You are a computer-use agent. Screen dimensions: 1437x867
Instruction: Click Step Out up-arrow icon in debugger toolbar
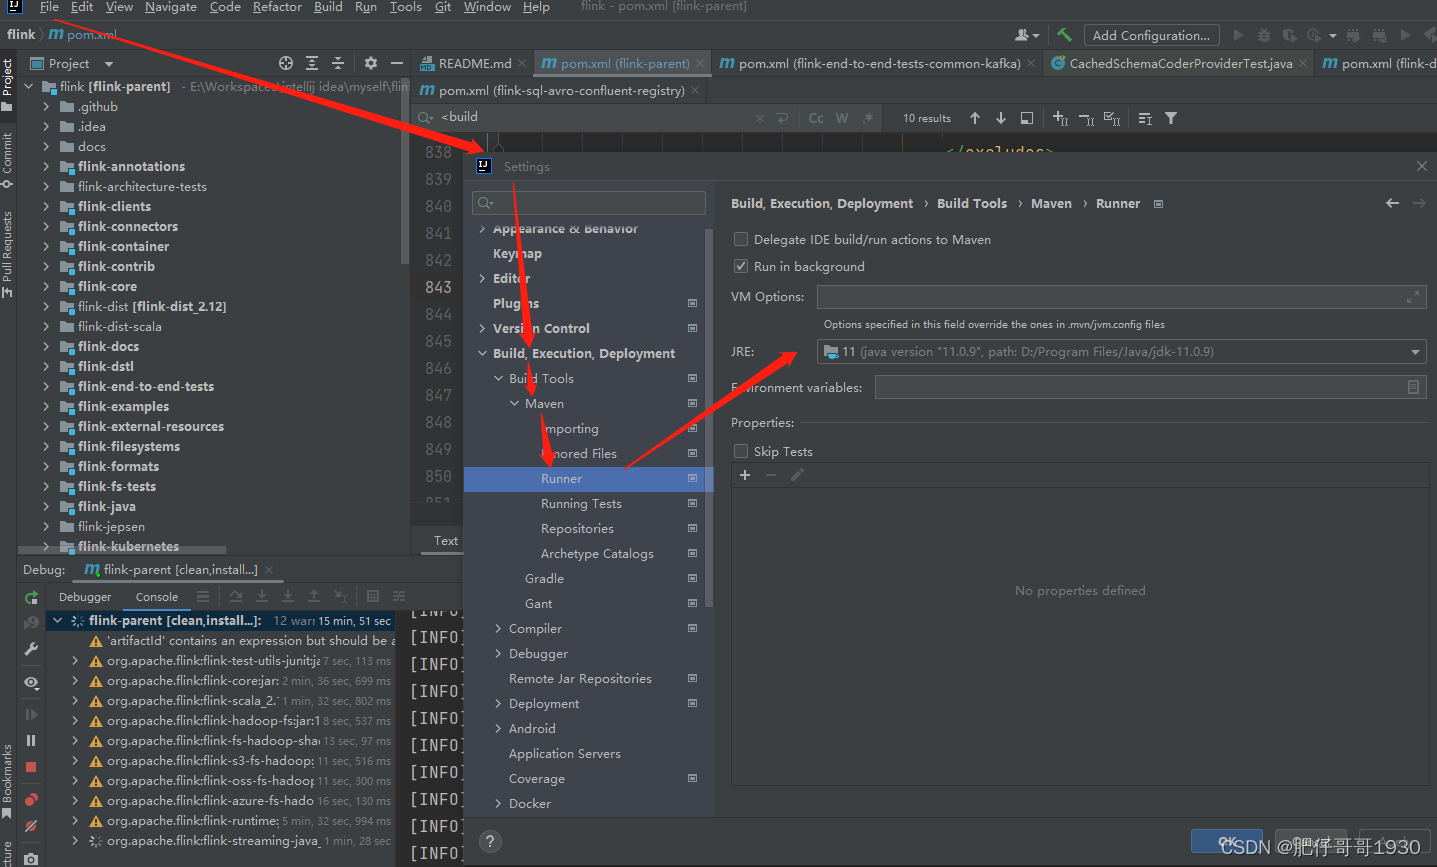tap(314, 596)
